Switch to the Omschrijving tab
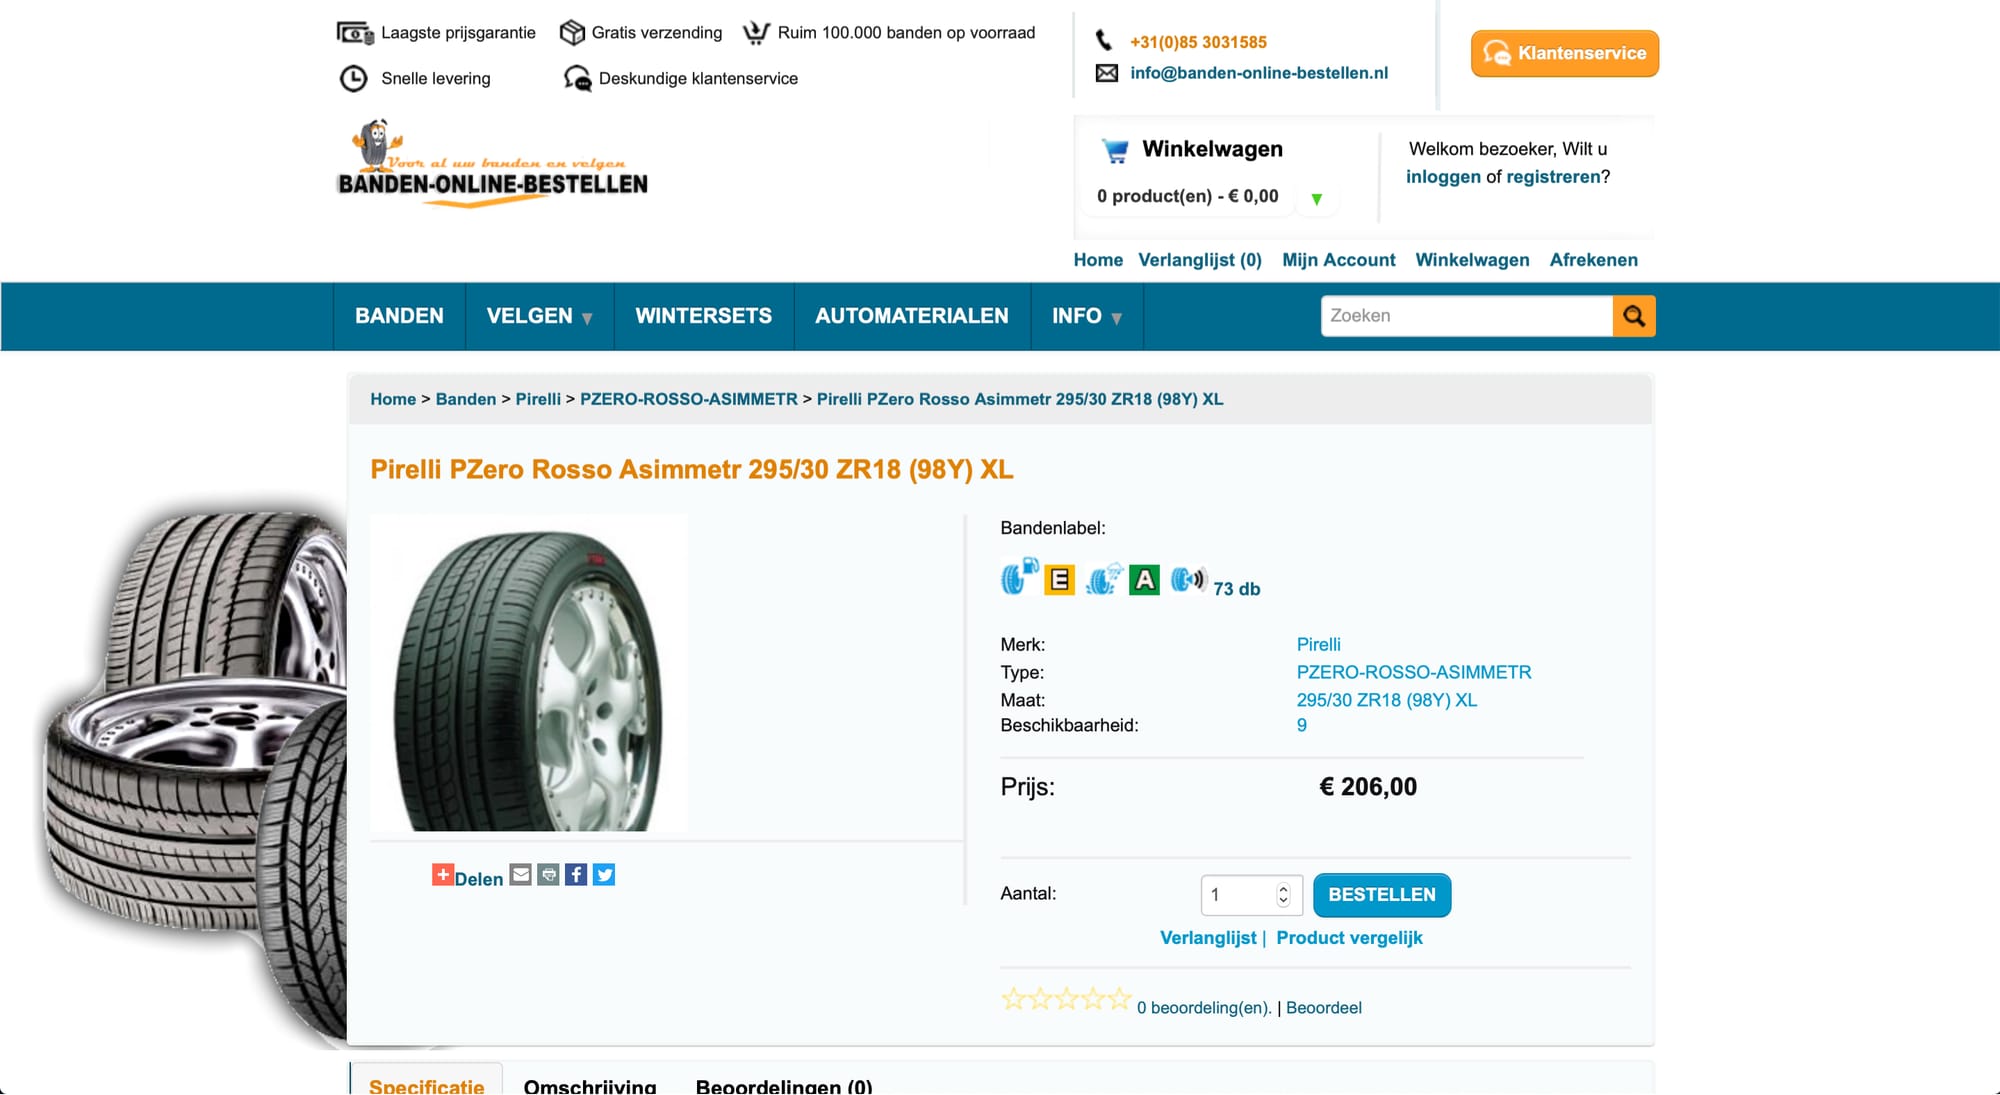The width and height of the screenshot is (2000, 1095). coord(590,1086)
